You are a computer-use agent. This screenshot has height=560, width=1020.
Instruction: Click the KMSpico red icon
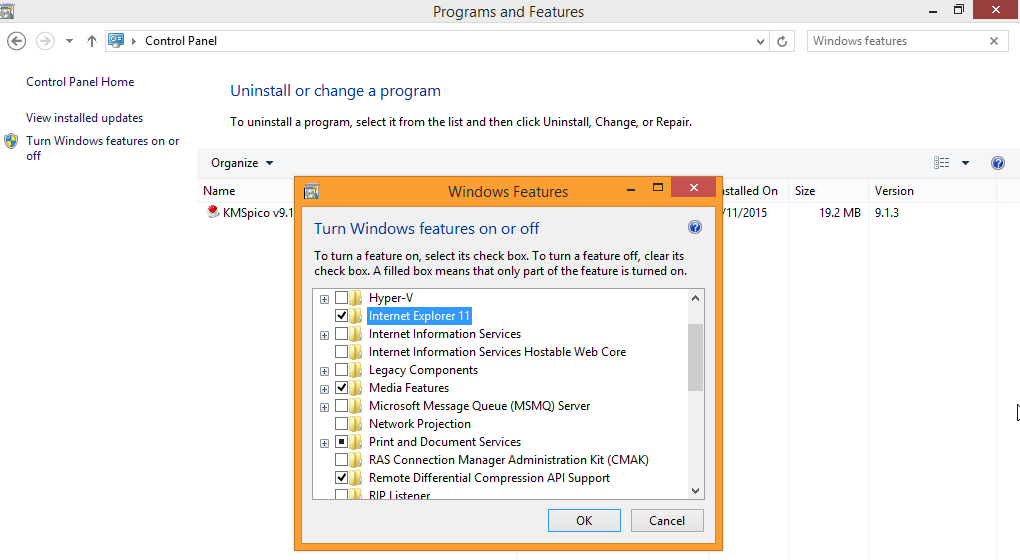click(x=213, y=212)
